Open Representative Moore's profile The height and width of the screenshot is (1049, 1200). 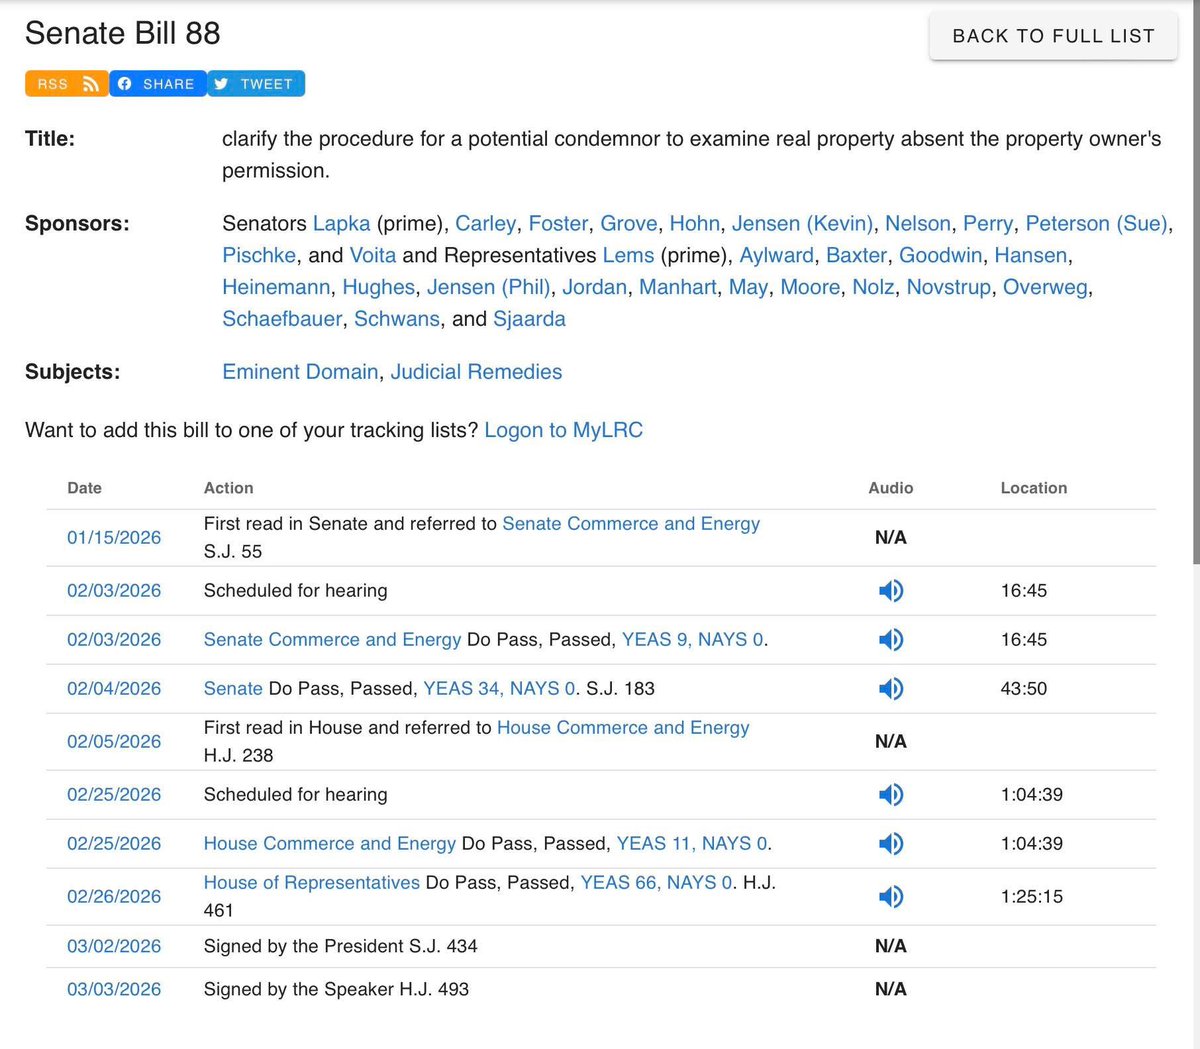pos(810,288)
